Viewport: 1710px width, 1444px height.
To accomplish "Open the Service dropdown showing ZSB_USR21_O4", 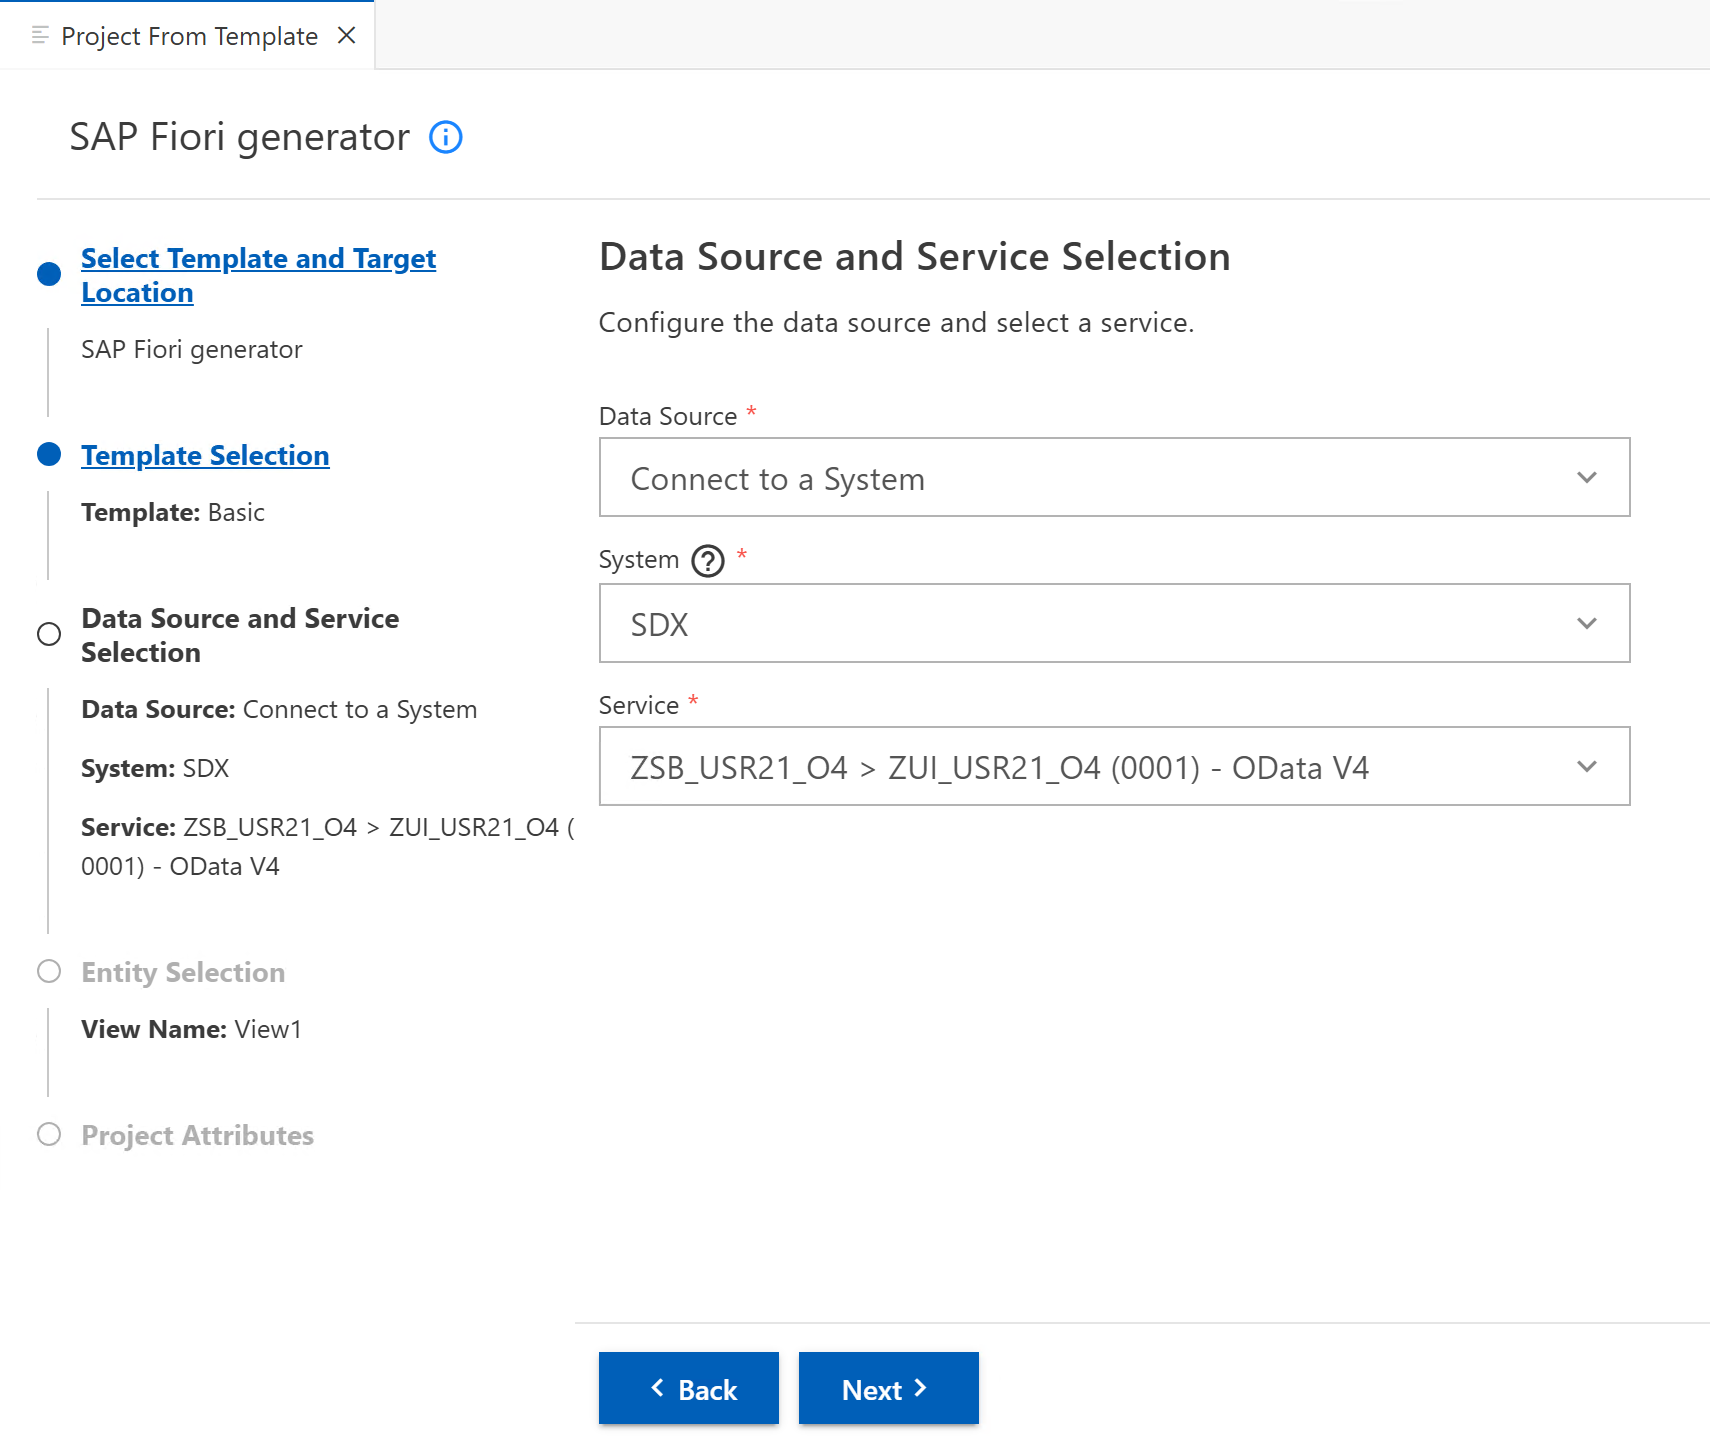I will [x=1114, y=767].
